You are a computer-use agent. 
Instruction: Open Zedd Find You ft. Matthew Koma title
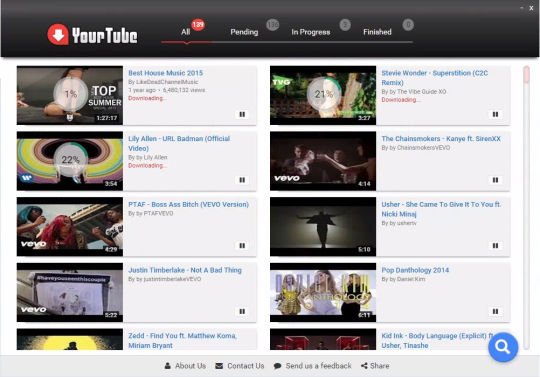point(183,341)
